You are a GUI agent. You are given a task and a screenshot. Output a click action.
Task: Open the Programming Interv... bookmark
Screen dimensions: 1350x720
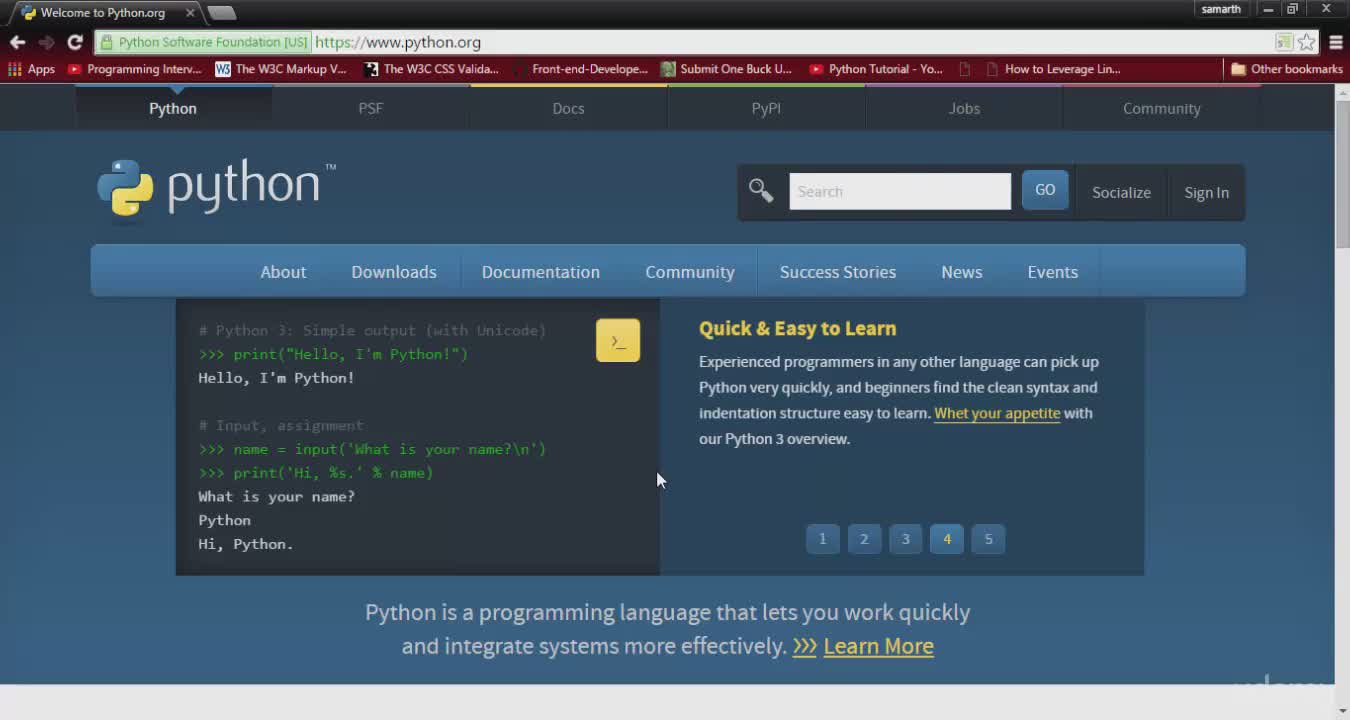tap(134, 69)
